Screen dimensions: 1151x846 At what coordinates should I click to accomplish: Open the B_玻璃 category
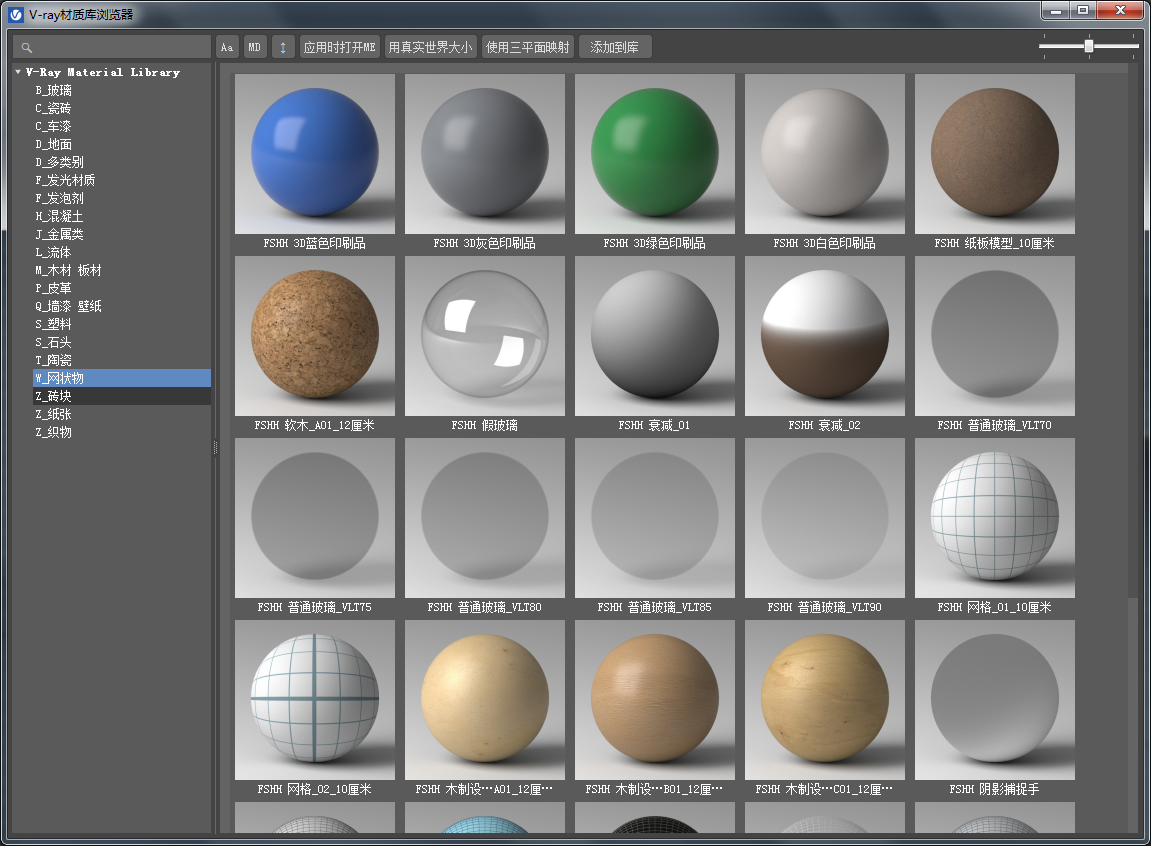(54, 90)
